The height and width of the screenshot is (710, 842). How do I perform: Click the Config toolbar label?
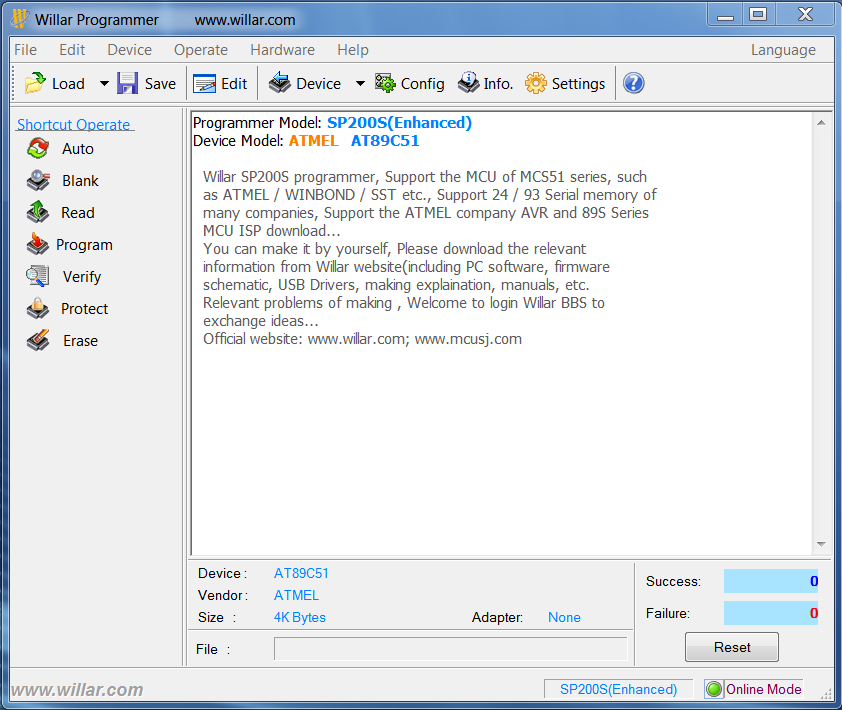(x=423, y=84)
